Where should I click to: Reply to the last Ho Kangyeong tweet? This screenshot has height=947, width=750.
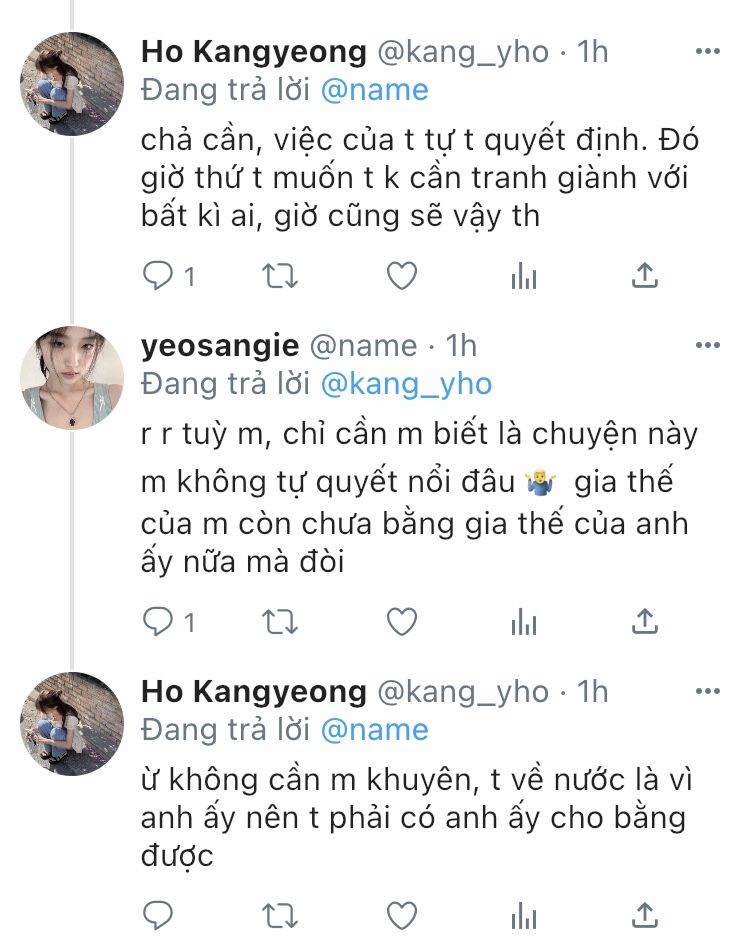158,914
